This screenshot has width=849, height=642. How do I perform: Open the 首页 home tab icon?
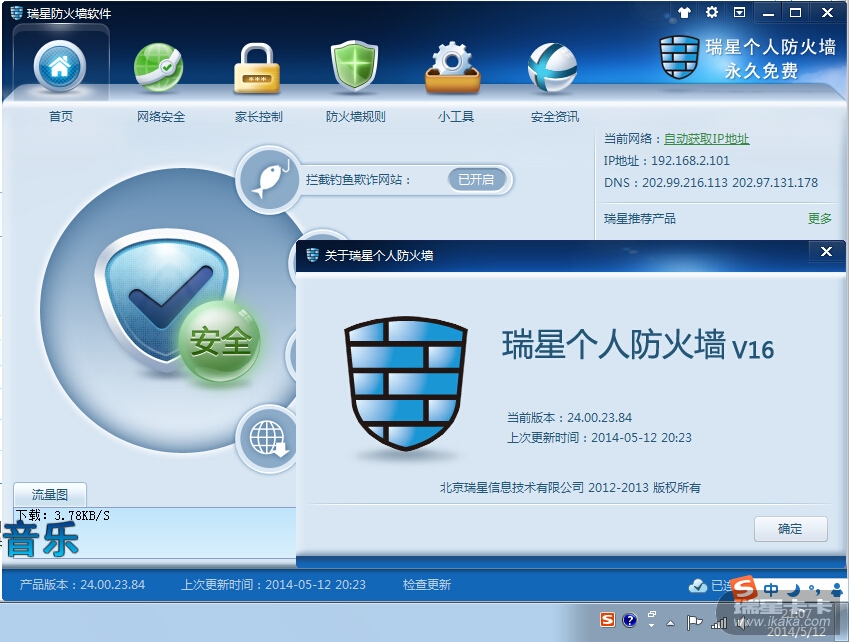(x=60, y=67)
